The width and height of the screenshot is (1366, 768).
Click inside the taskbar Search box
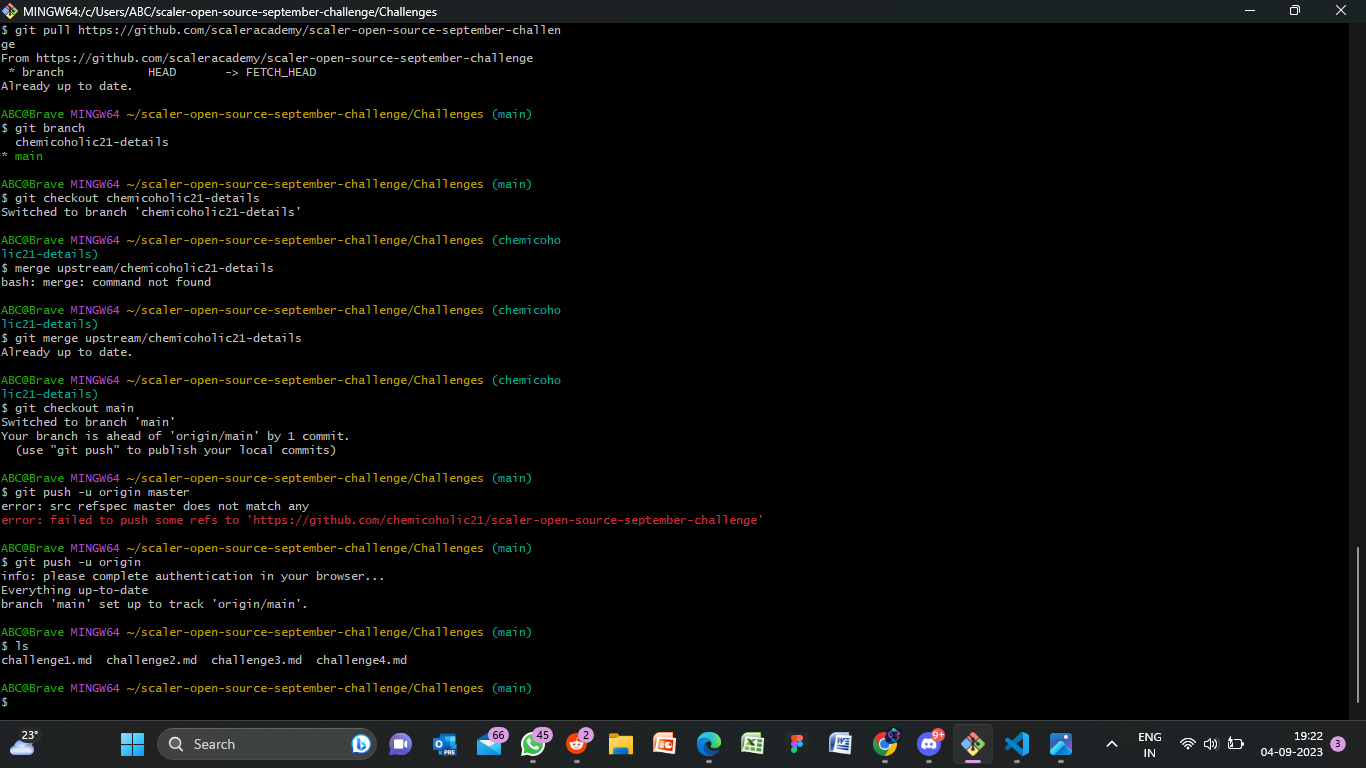(267, 744)
